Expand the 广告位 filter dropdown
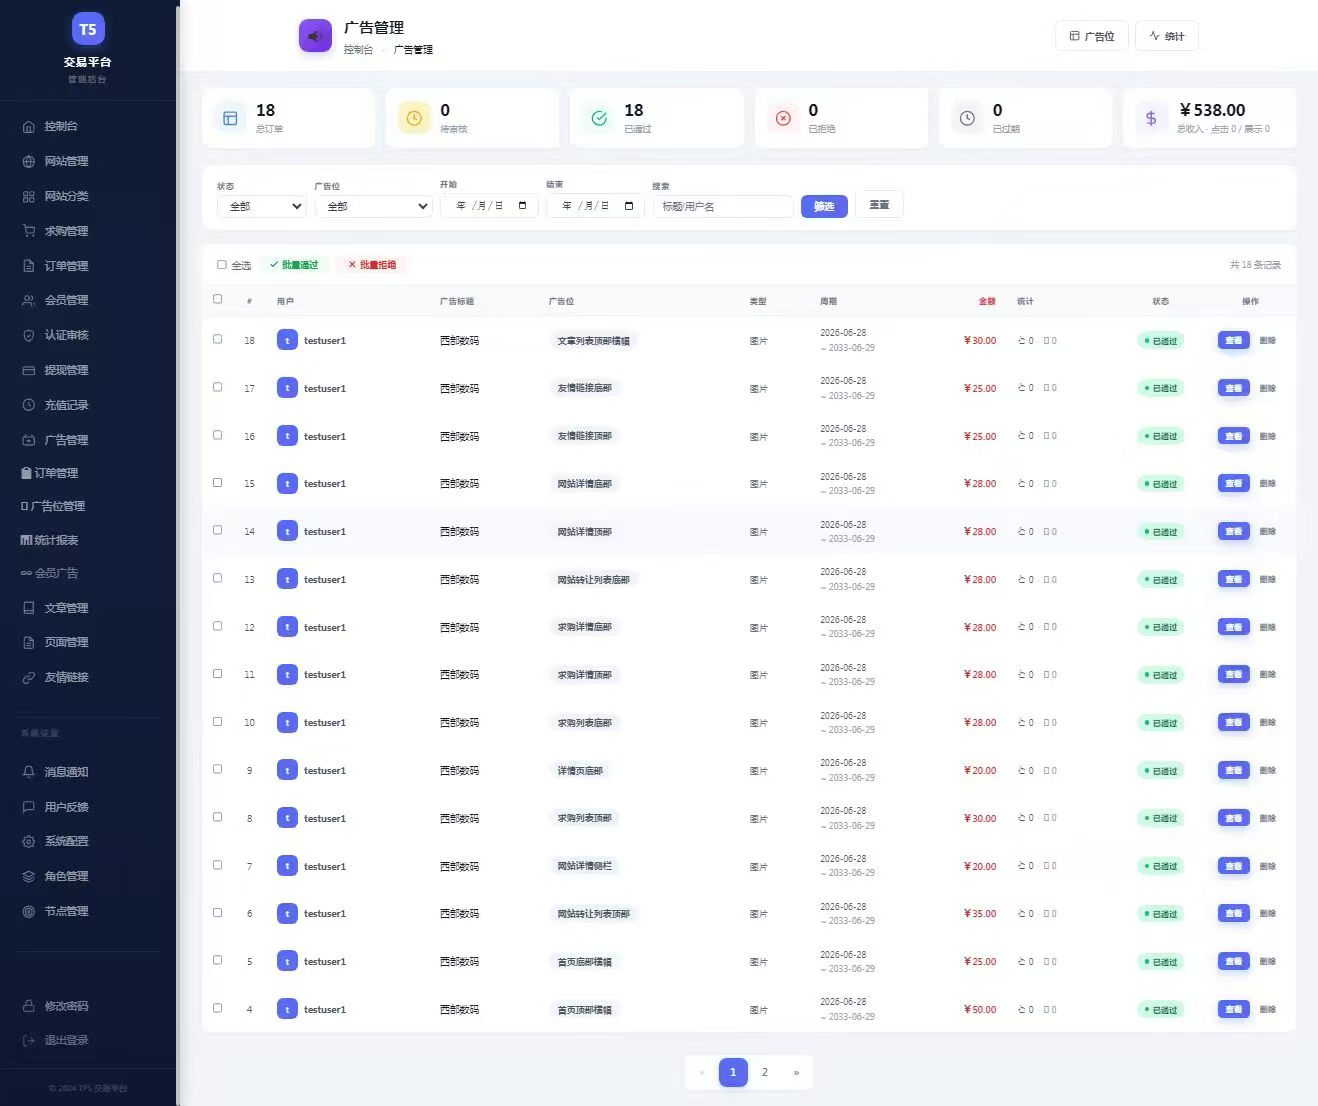 (x=374, y=206)
